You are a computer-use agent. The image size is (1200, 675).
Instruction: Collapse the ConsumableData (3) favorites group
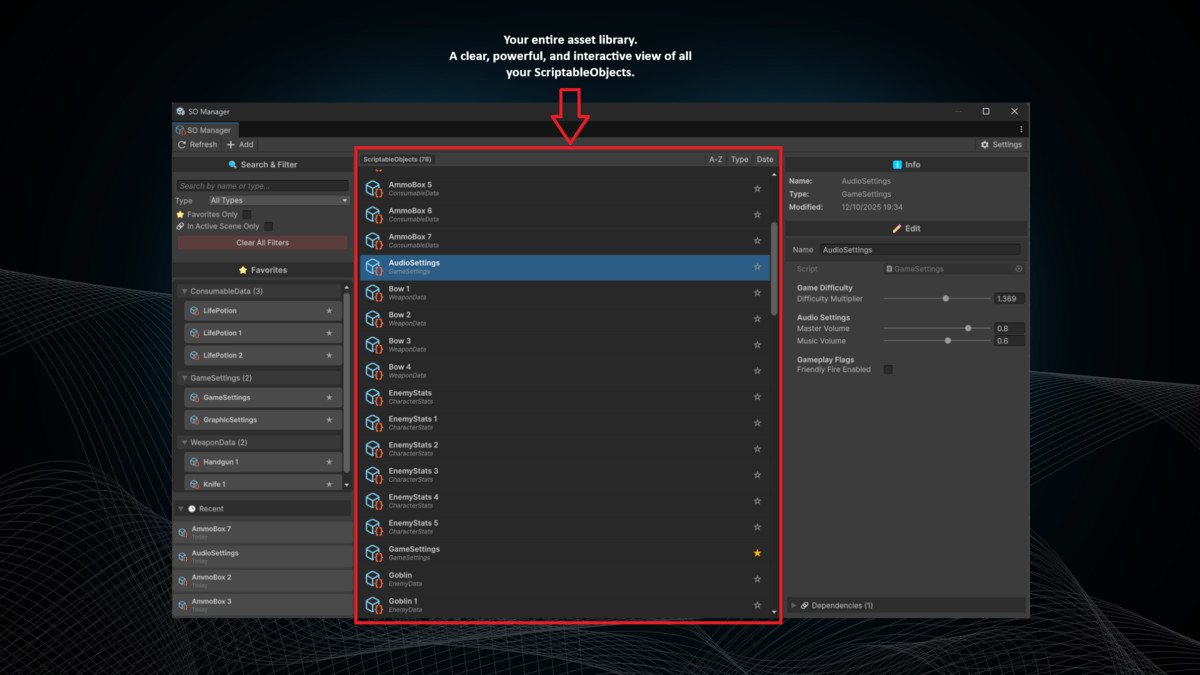pyautogui.click(x=184, y=291)
